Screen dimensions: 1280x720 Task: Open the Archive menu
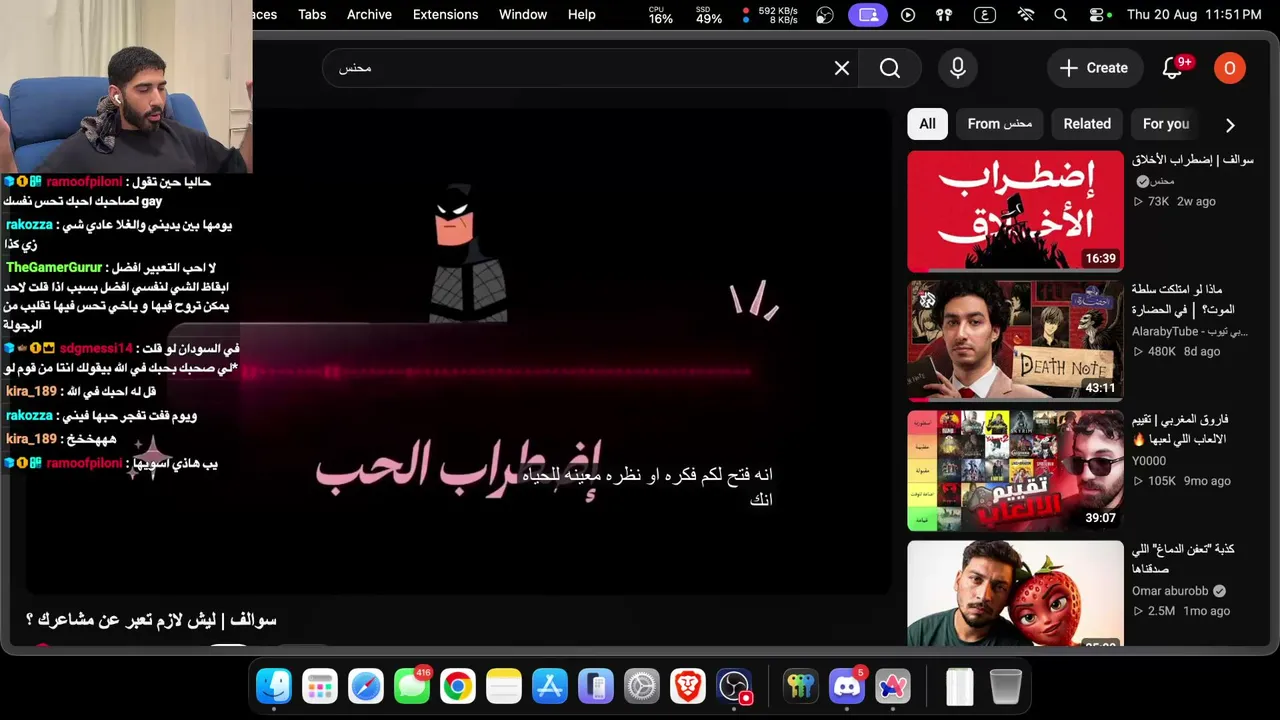[x=369, y=14]
